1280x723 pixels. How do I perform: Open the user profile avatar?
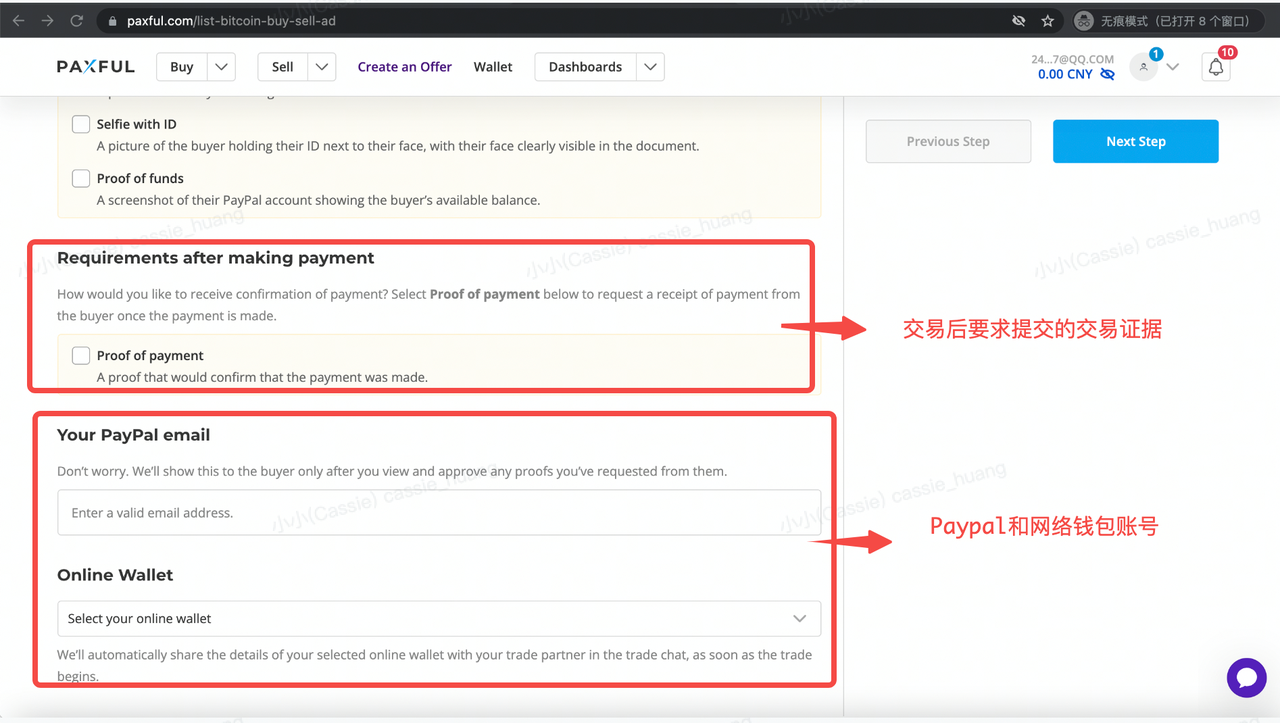(x=1144, y=67)
